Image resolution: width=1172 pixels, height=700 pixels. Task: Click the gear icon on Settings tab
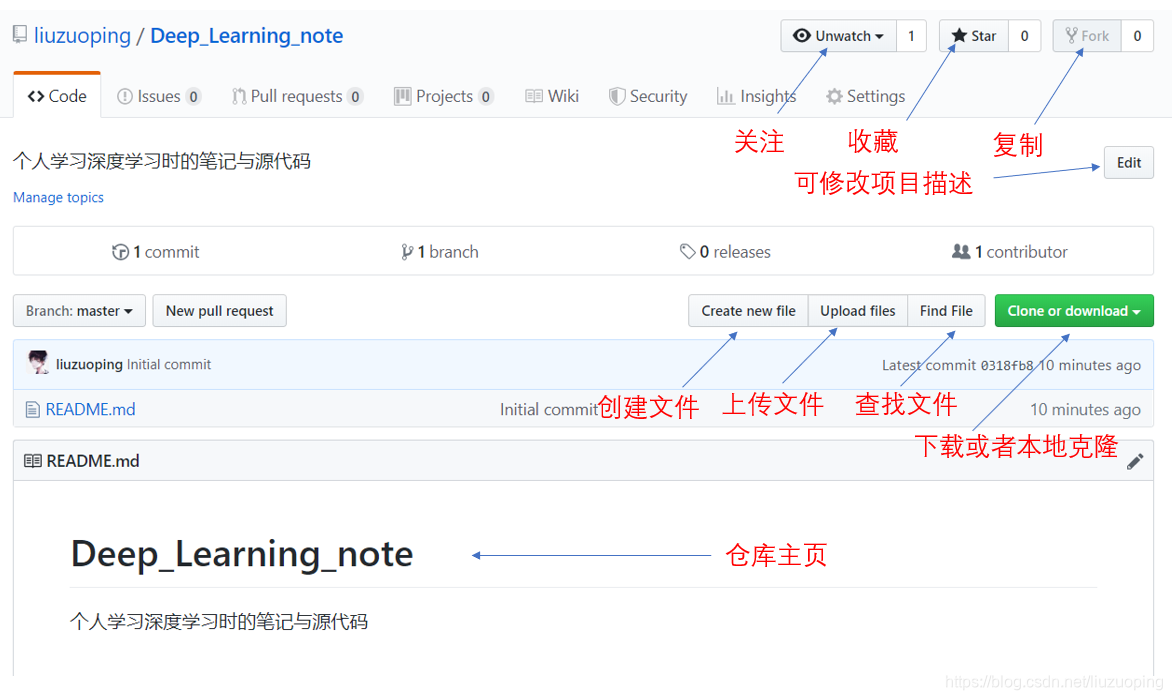834,96
